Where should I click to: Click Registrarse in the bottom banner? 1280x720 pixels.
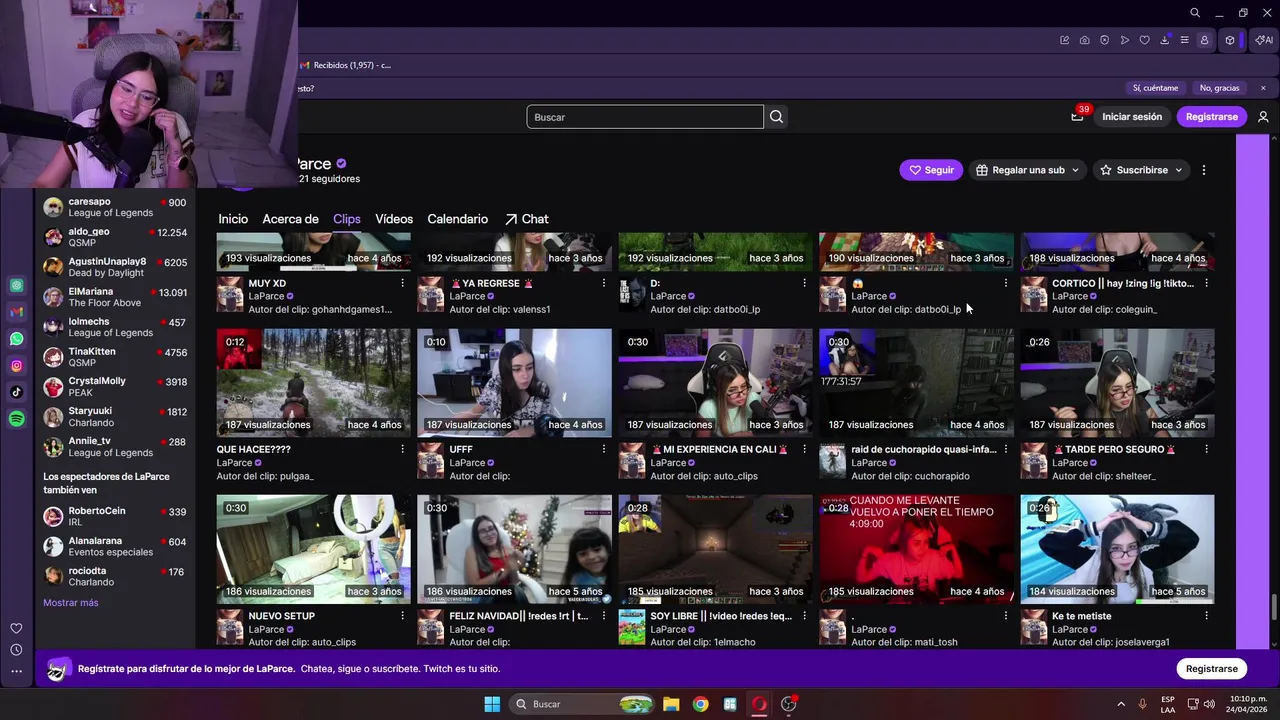1212,669
